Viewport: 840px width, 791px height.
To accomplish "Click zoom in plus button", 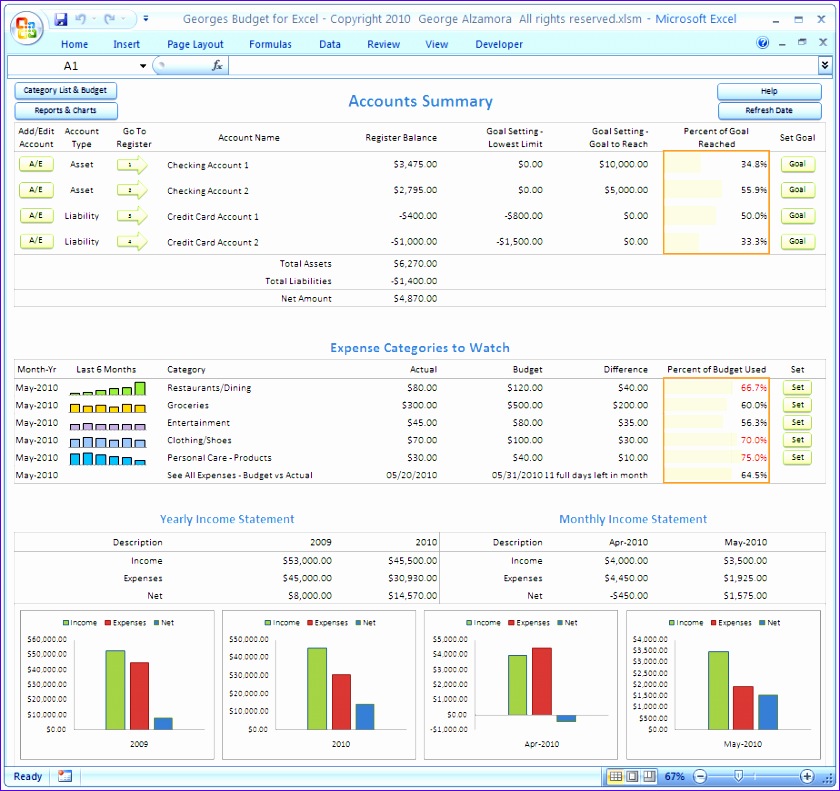I will [x=807, y=776].
